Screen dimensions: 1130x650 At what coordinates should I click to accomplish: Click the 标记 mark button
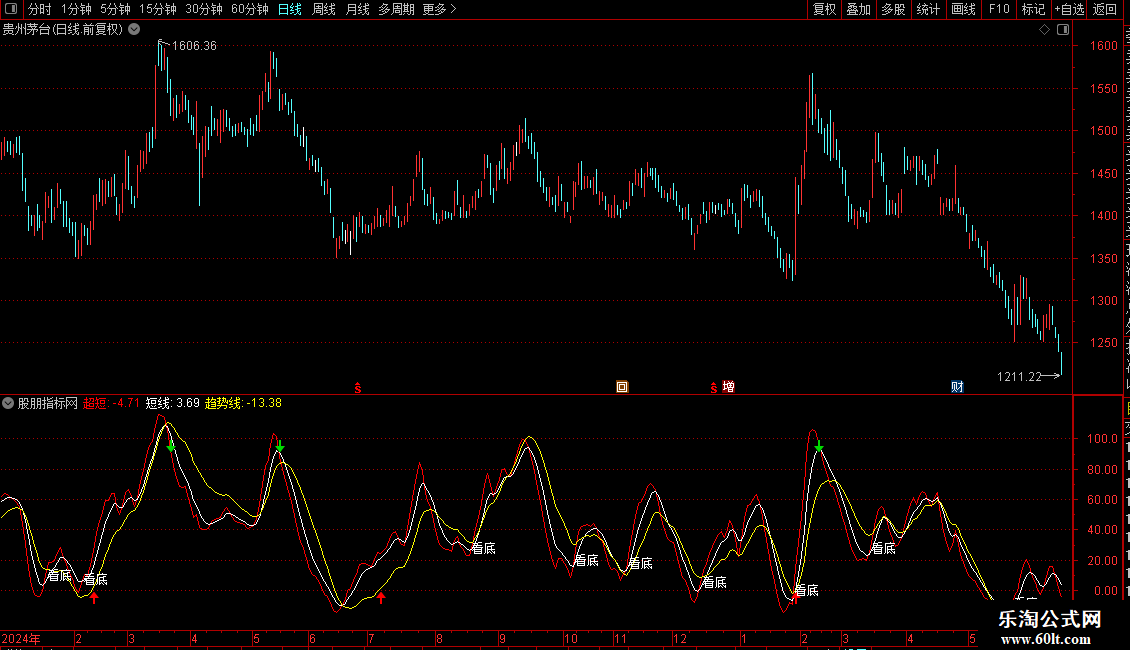pos(1033,9)
